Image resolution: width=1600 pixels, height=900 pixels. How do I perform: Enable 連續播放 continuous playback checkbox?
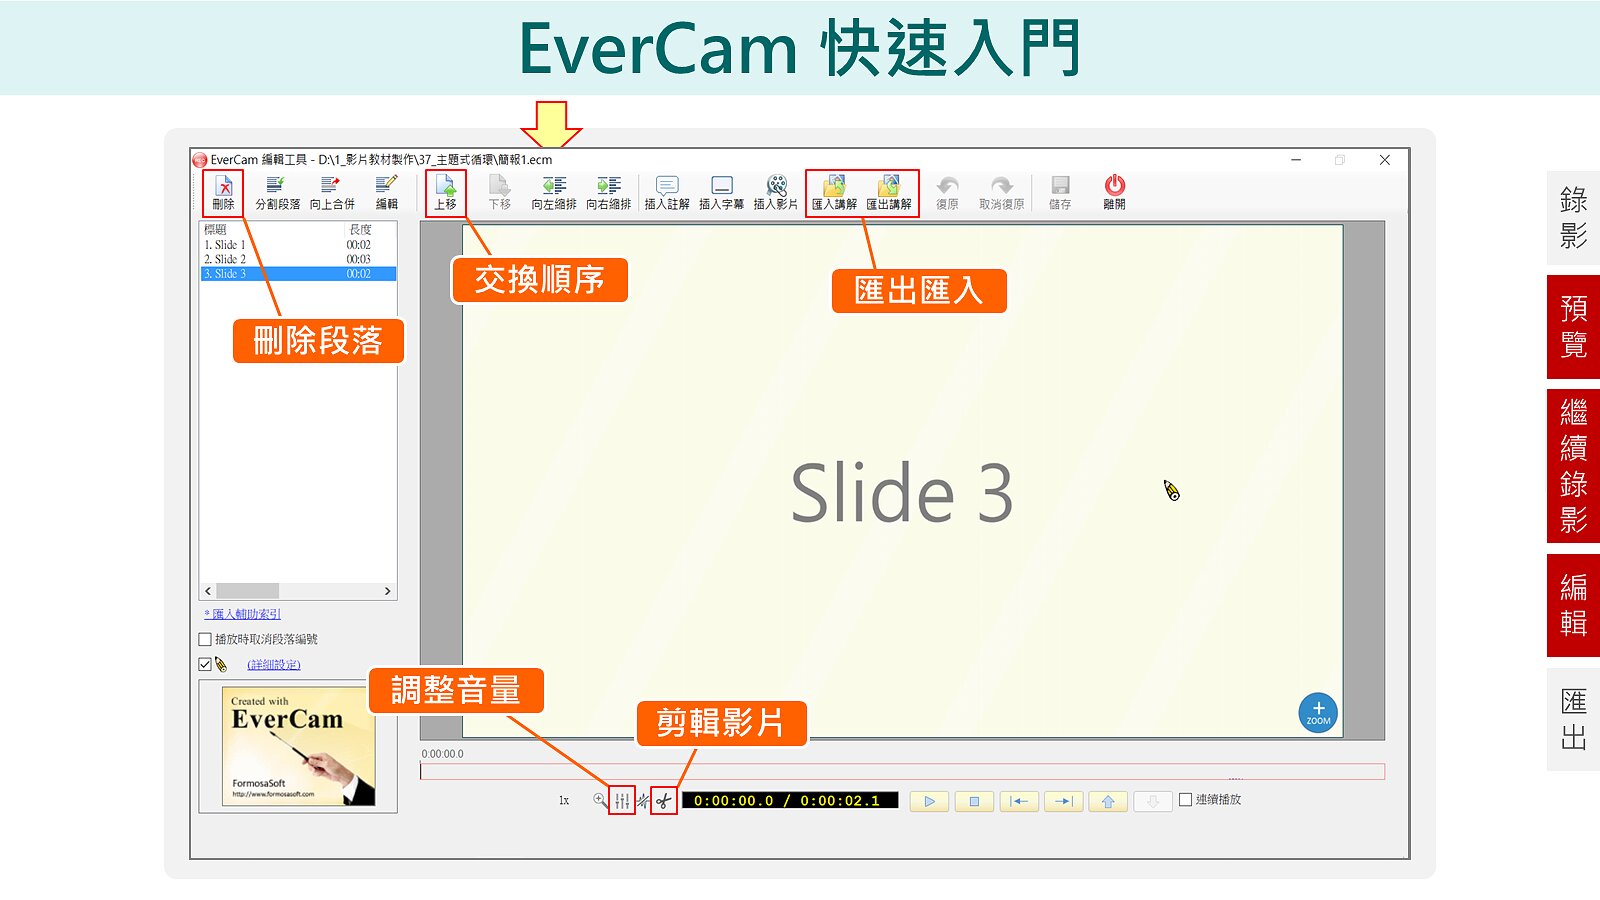pyautogui.click(x=1186, y=800)
